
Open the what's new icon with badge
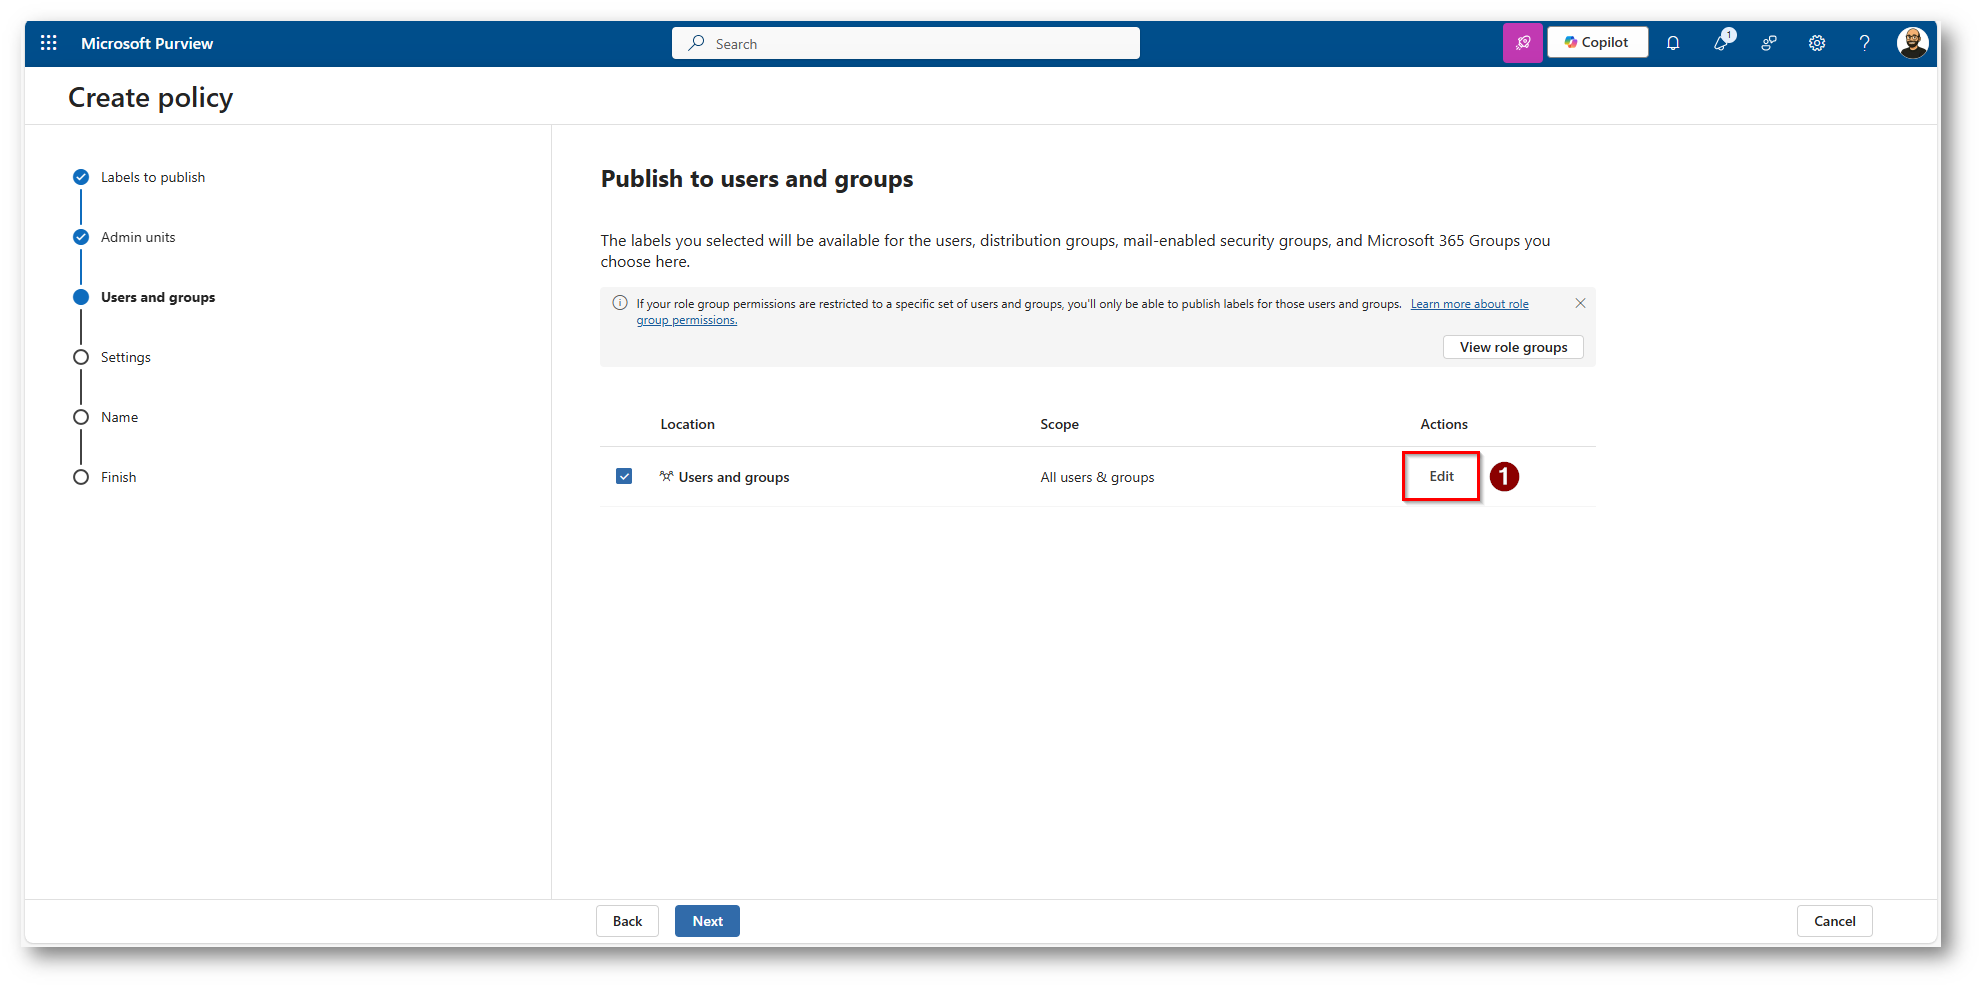(1721, 43)
